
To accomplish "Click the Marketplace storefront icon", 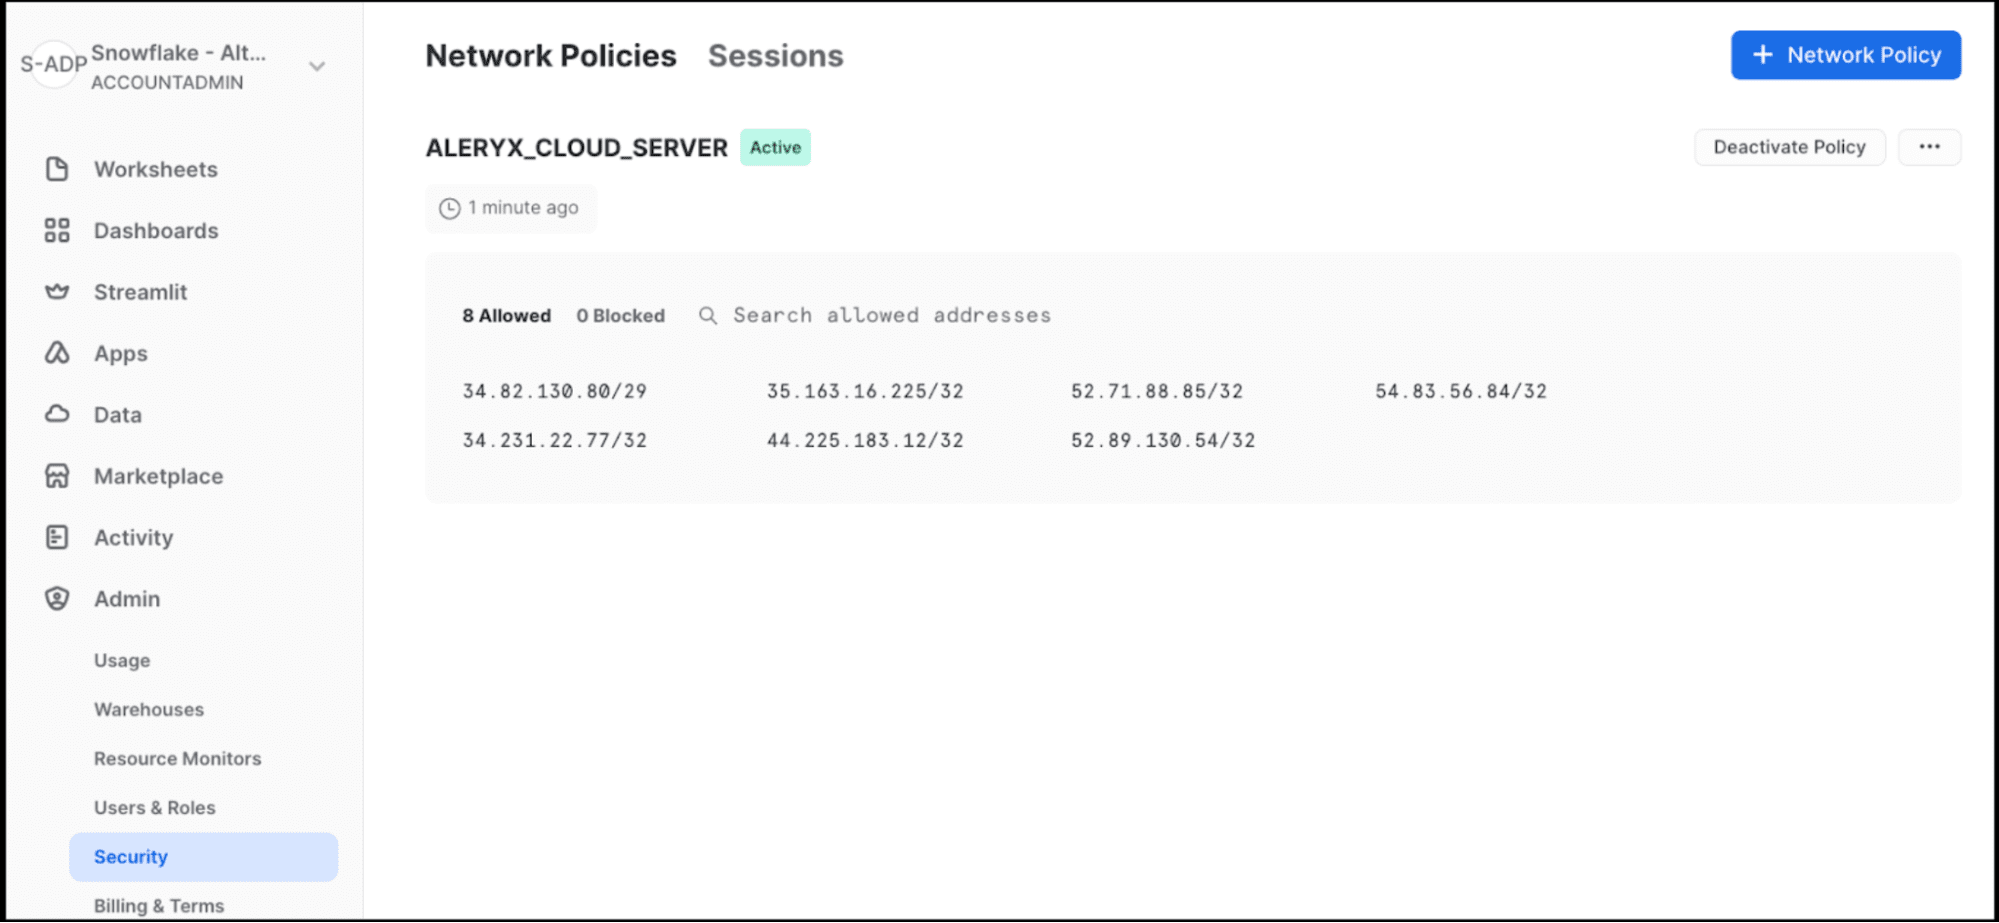I will 57,476.
